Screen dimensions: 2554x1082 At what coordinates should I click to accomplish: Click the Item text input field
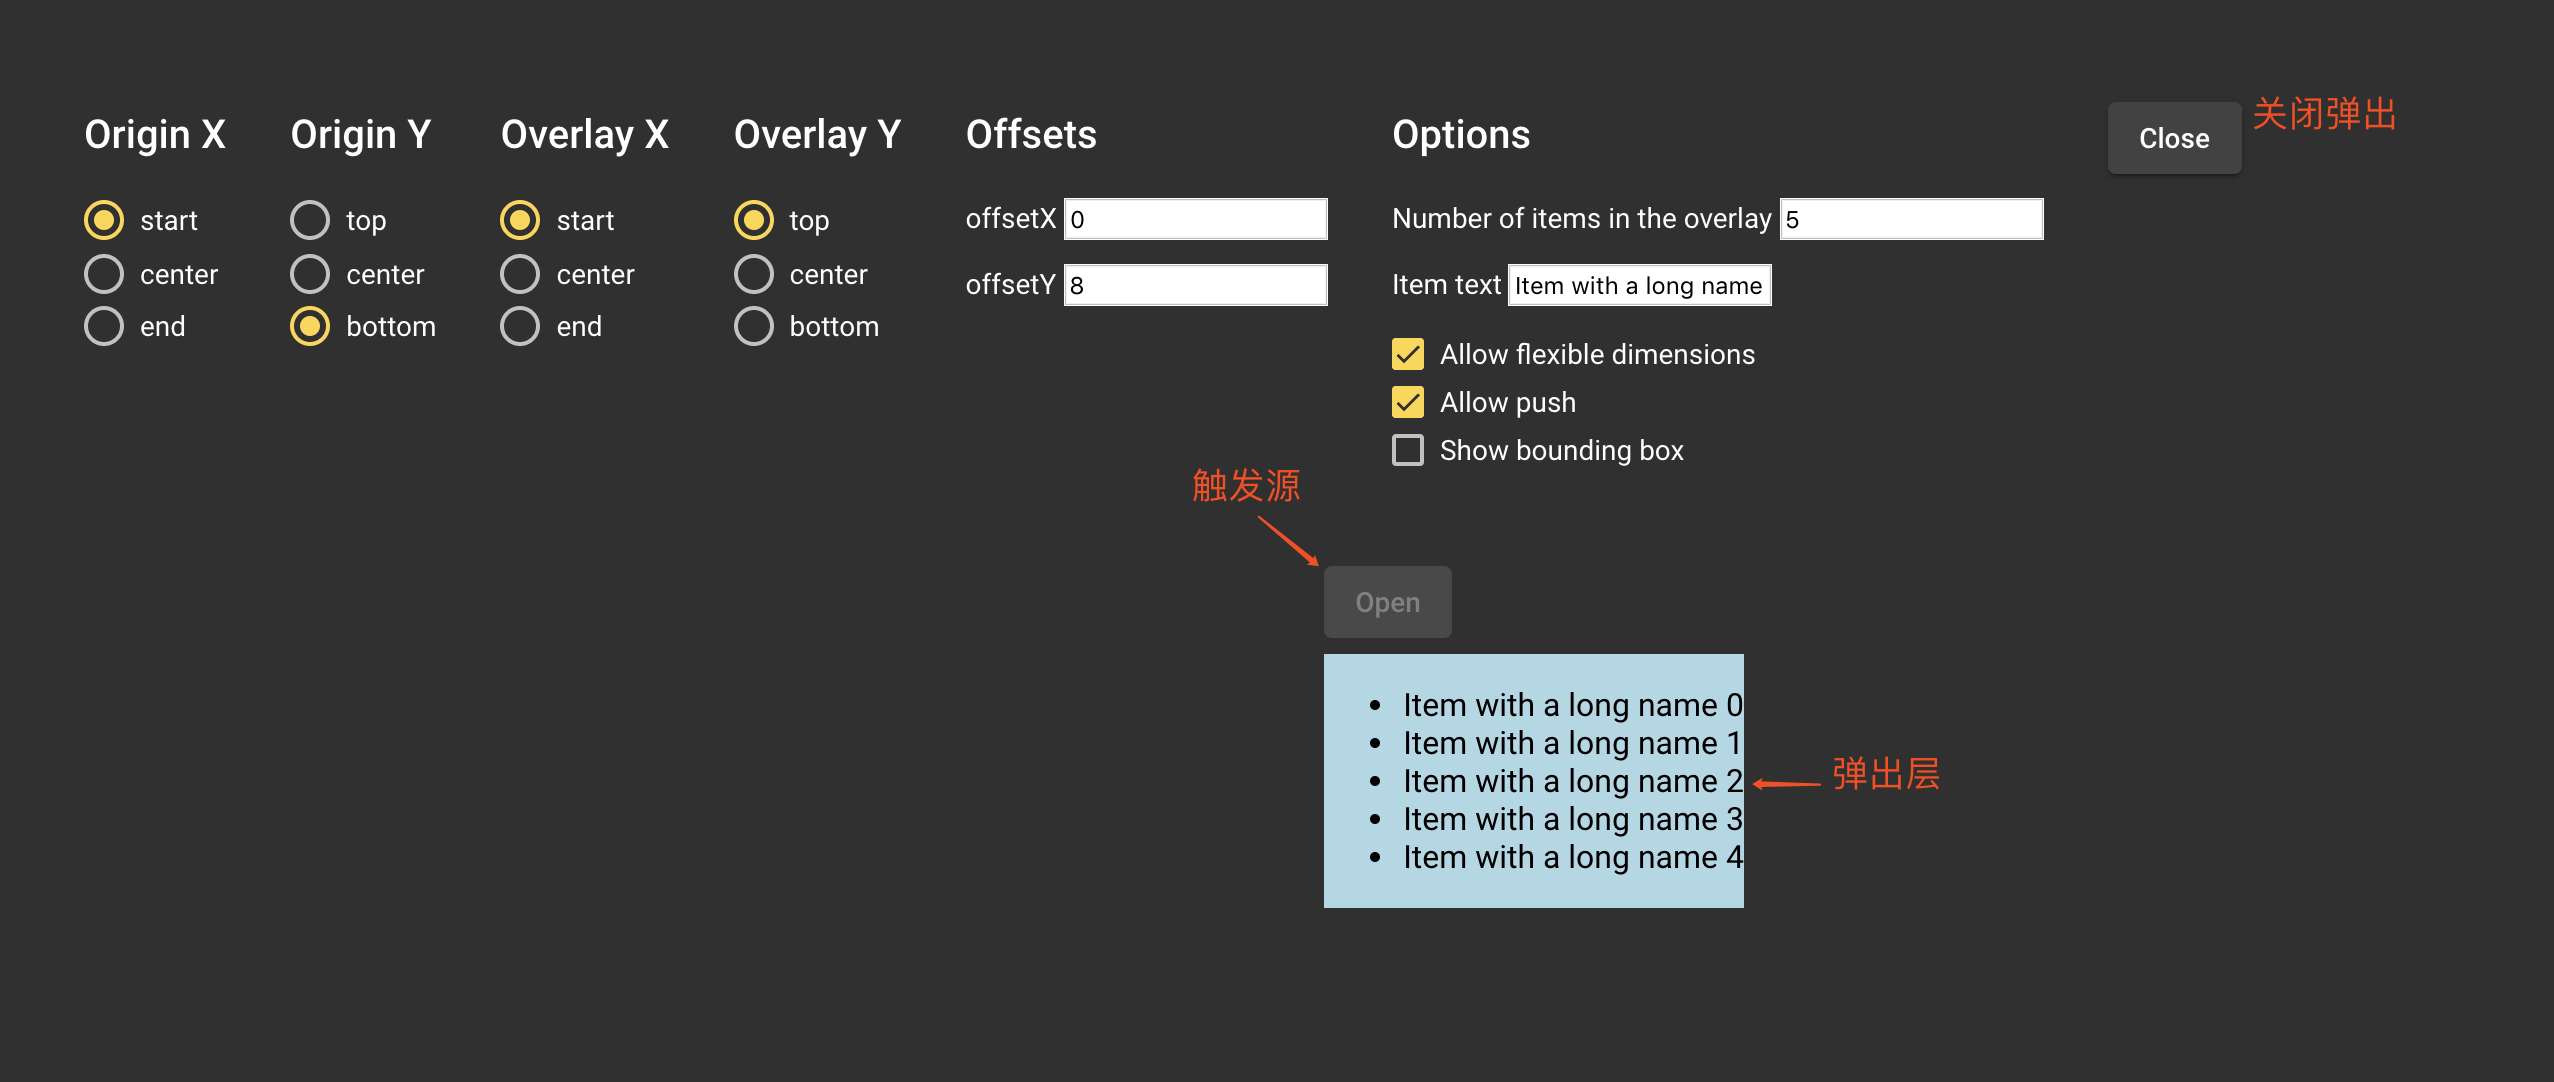(x=1638, y=285)
